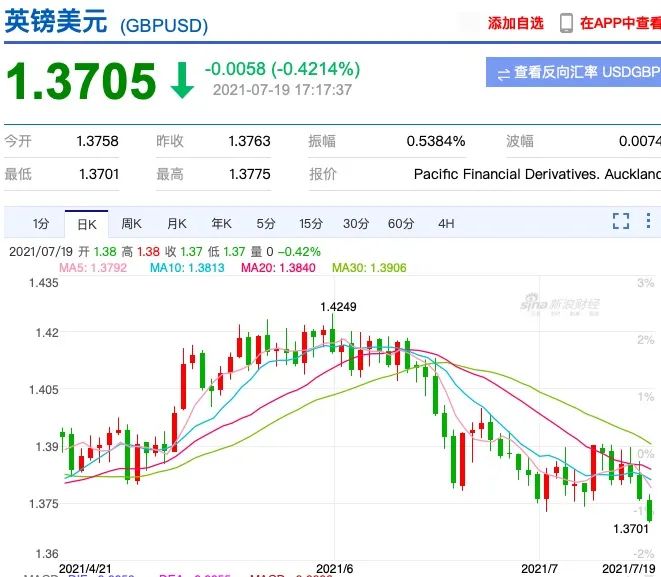The image size is (661, 577).
Task: Switch to the 周K weekly chart tab
Action: [131, 223]
